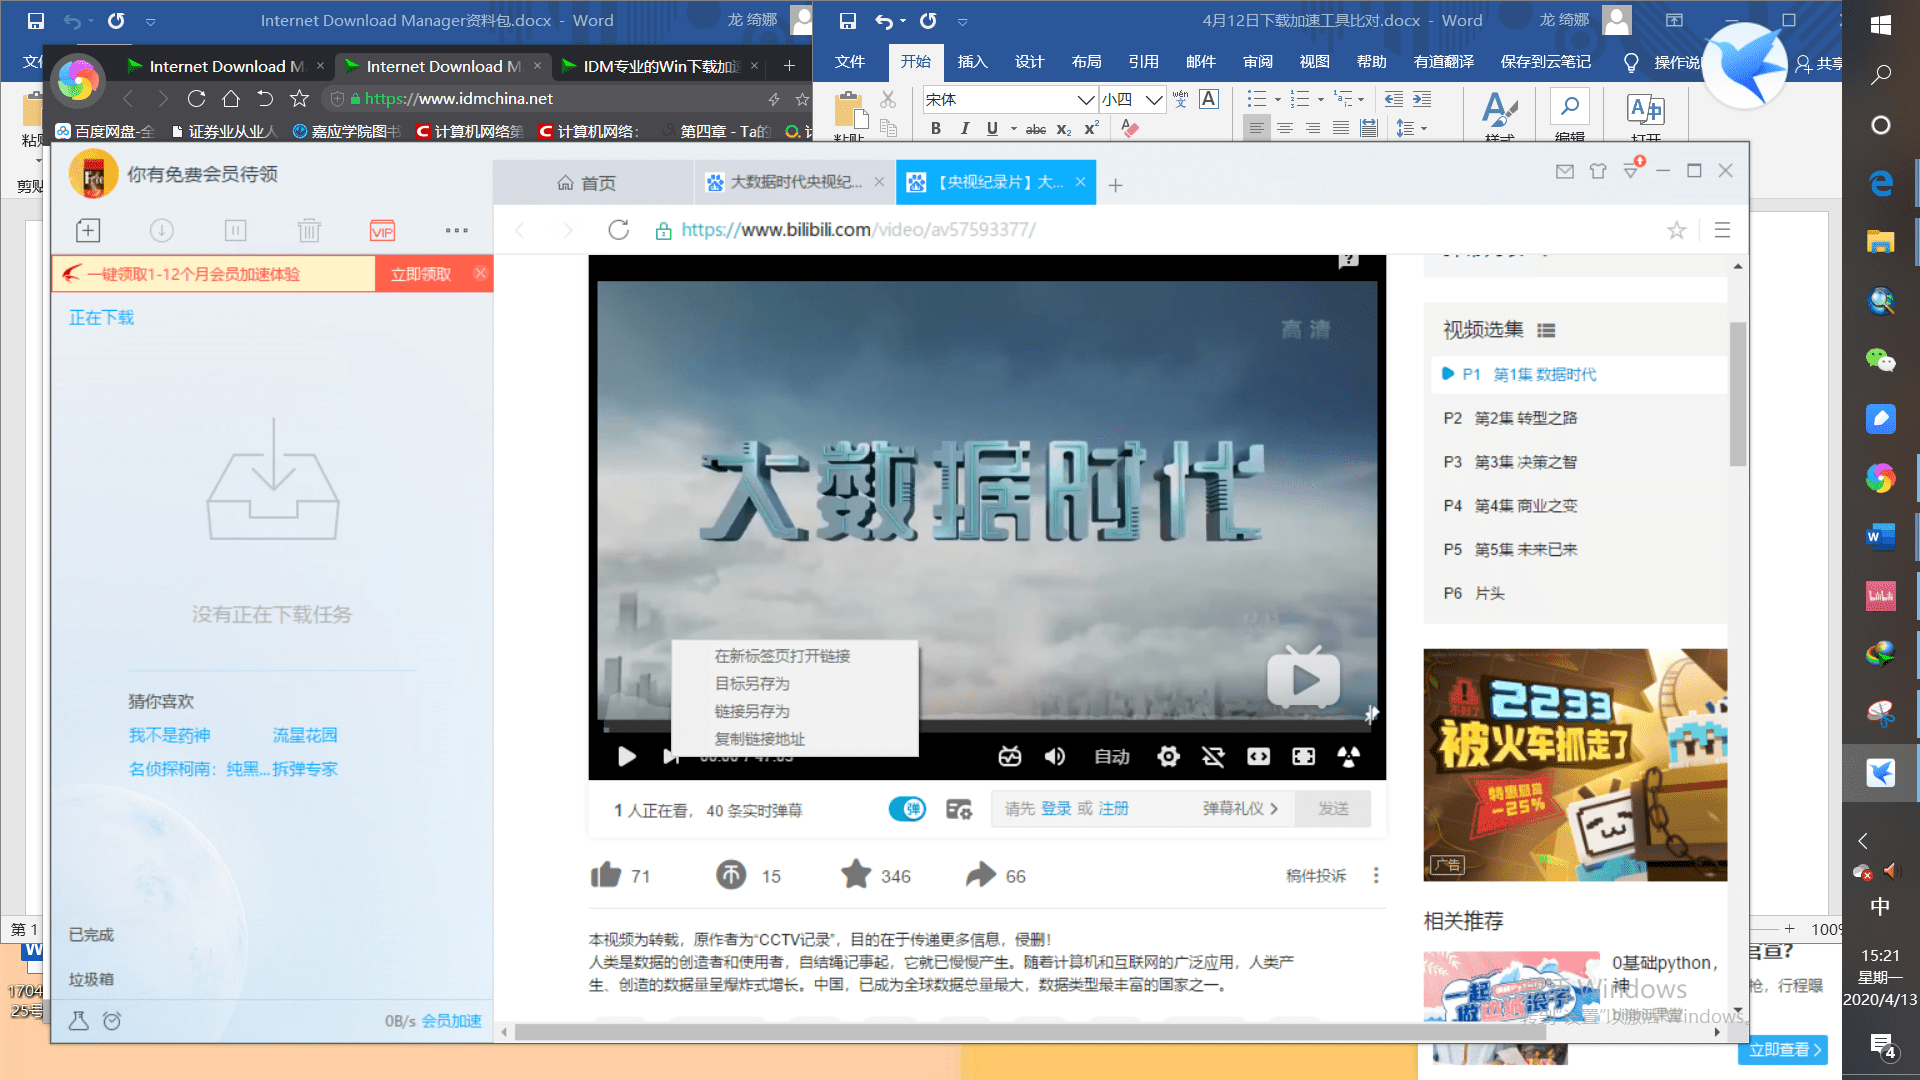
Task: Toggle the loop playback icon in player
Action: pyautogui.click(x=1213, y=757)
